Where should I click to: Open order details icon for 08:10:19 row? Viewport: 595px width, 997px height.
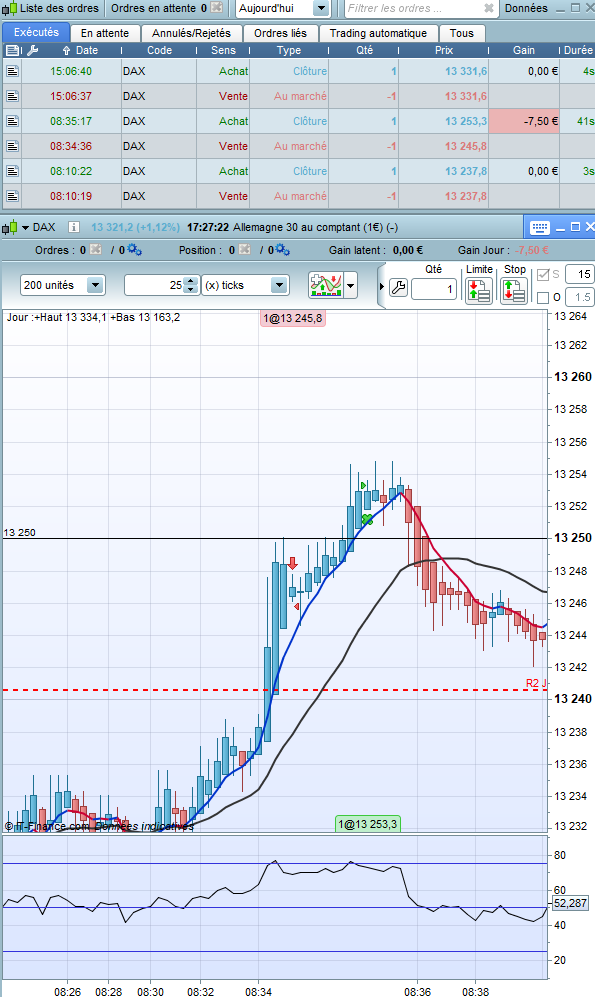pyautogui.click(x=12, y=196)
